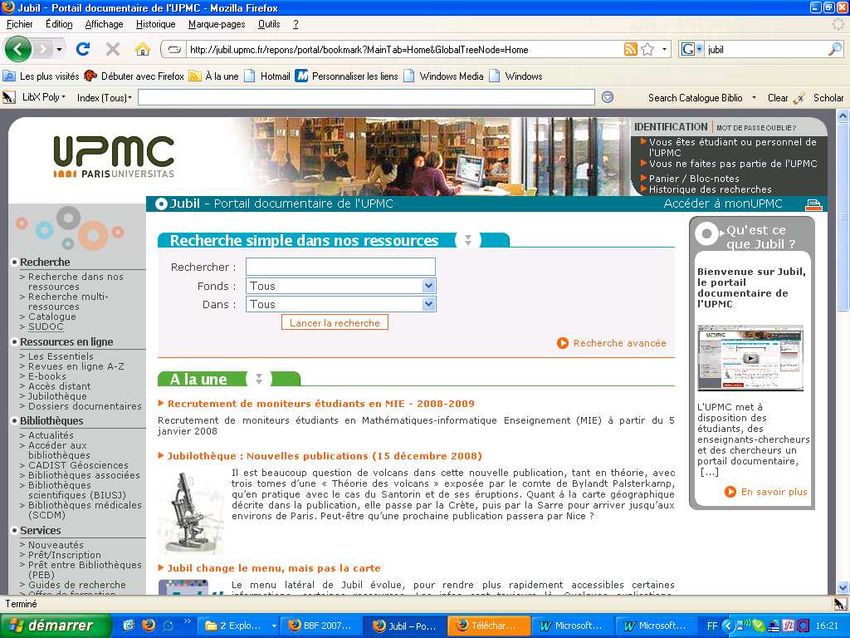Click the LibX Scholar button

pos(828,98)
